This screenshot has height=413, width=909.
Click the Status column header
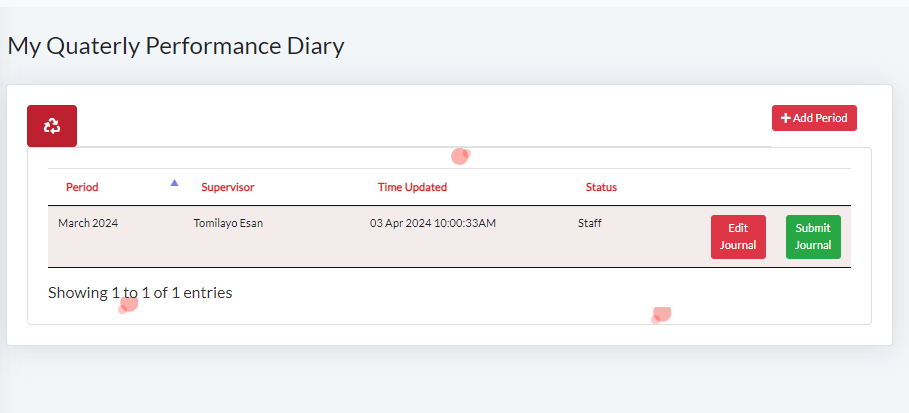[601, 187]
